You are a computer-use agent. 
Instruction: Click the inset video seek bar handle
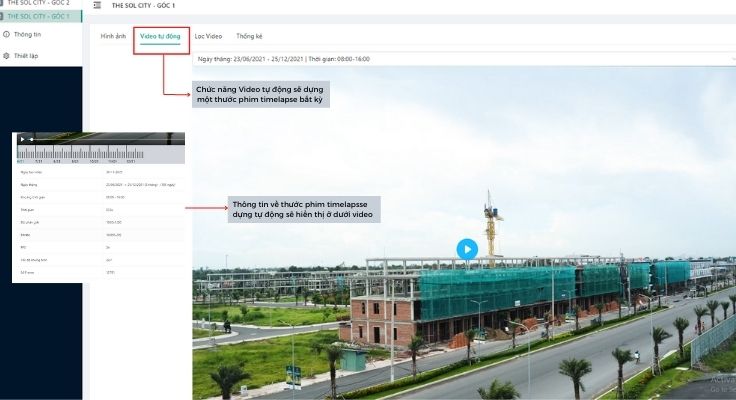pos(31,139)
